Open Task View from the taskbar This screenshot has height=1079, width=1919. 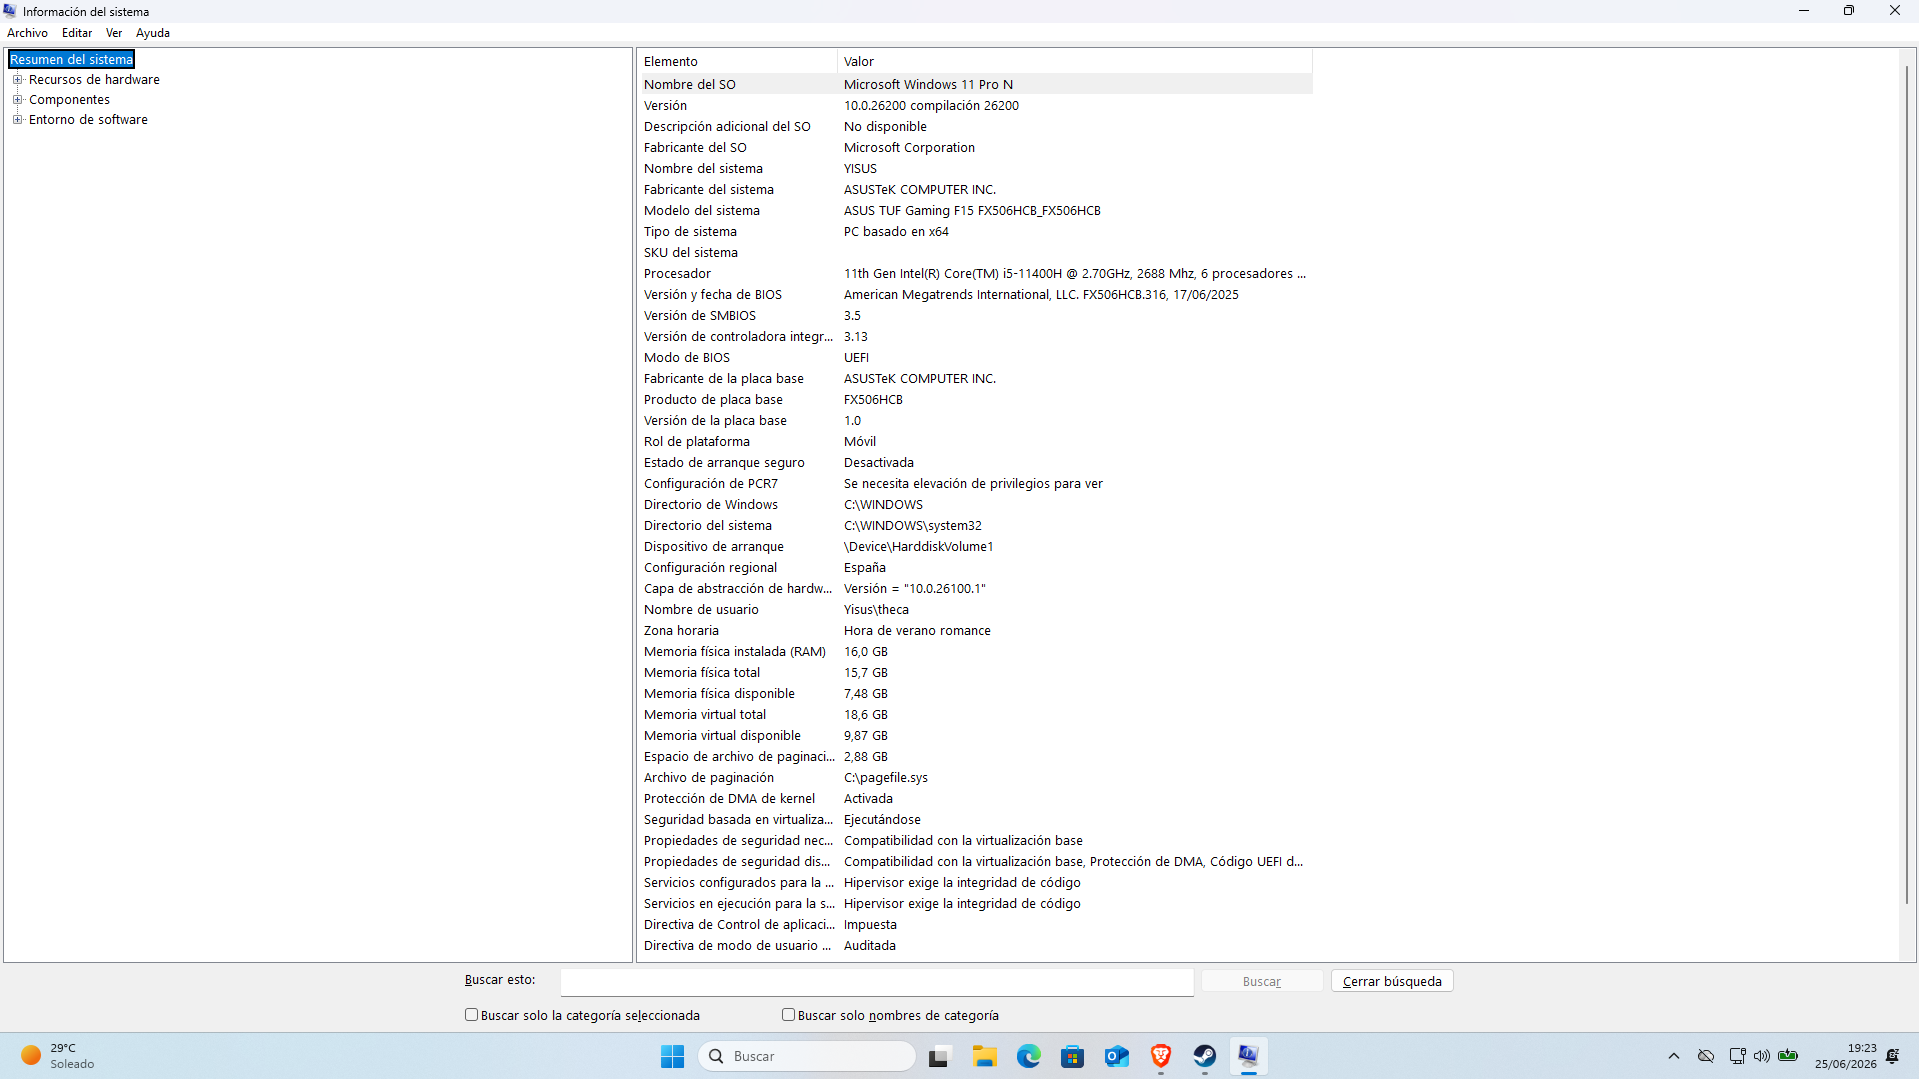[938, 1056]
